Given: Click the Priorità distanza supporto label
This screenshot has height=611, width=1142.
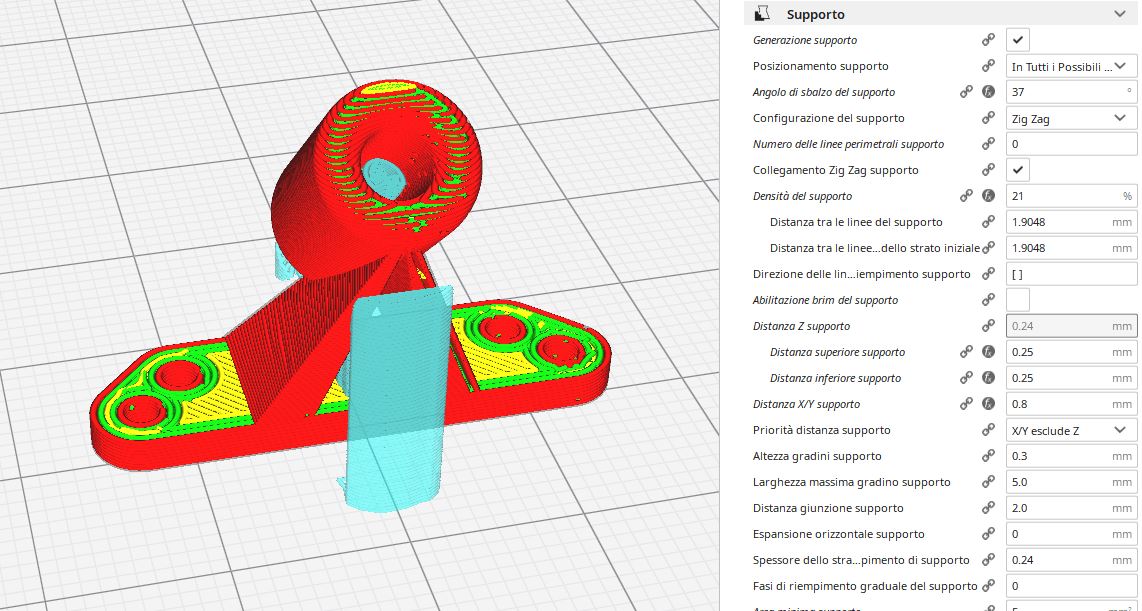Looking at the screenshot, I should [x=822, y=430].
